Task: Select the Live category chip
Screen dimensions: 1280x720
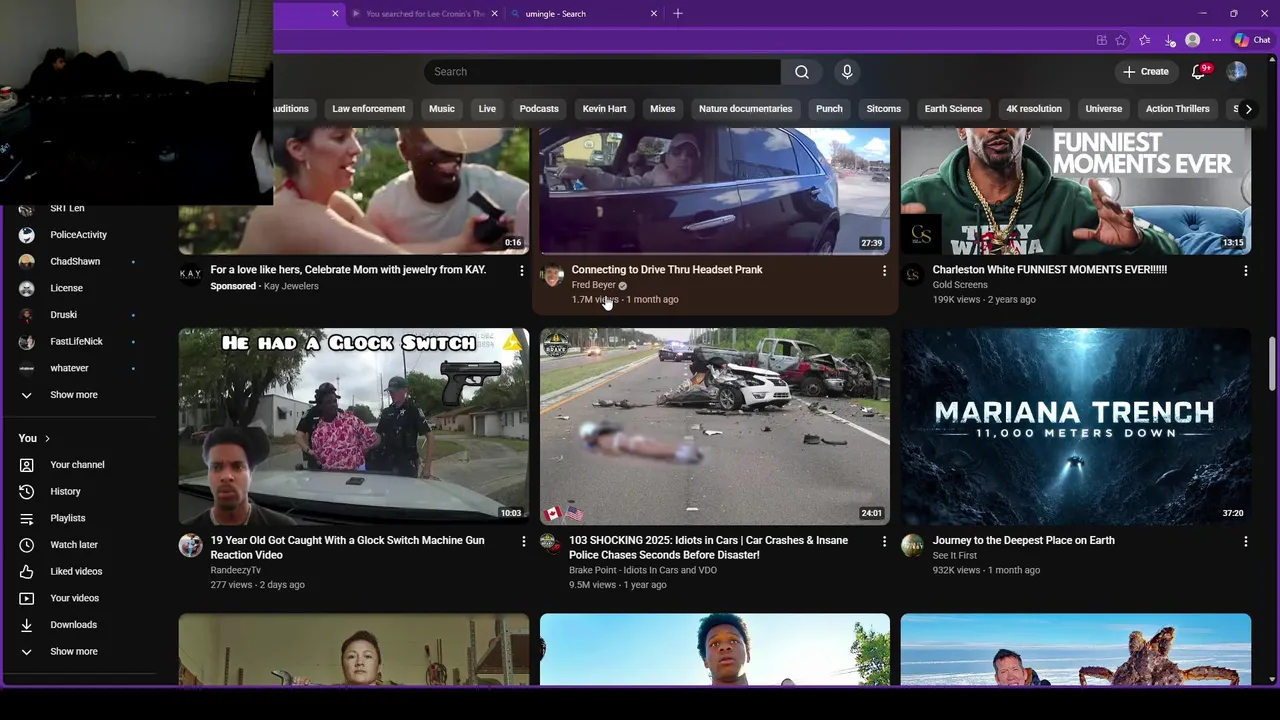Action: click(x=487, y=109)
